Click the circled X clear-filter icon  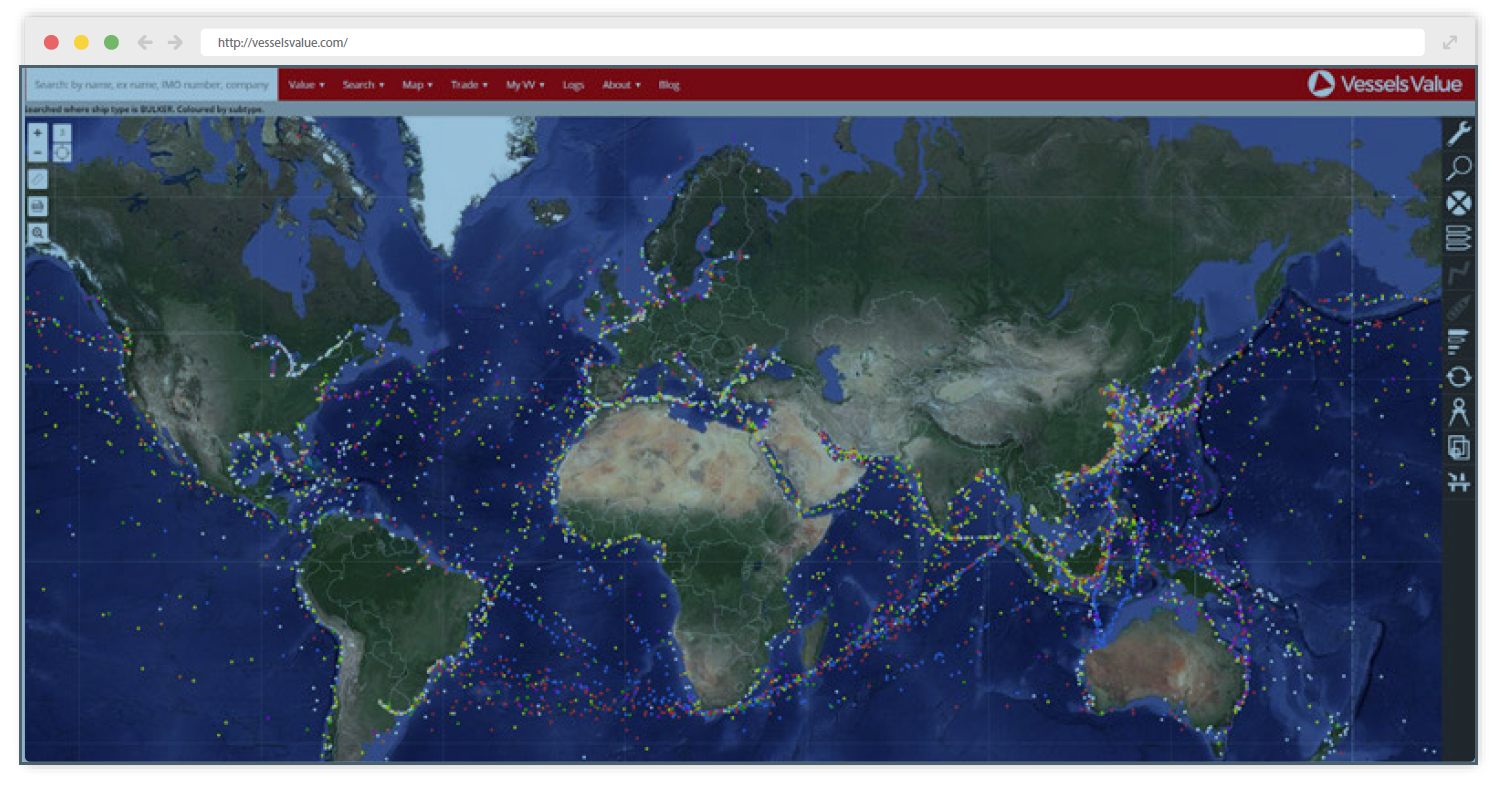point(1458,203)
